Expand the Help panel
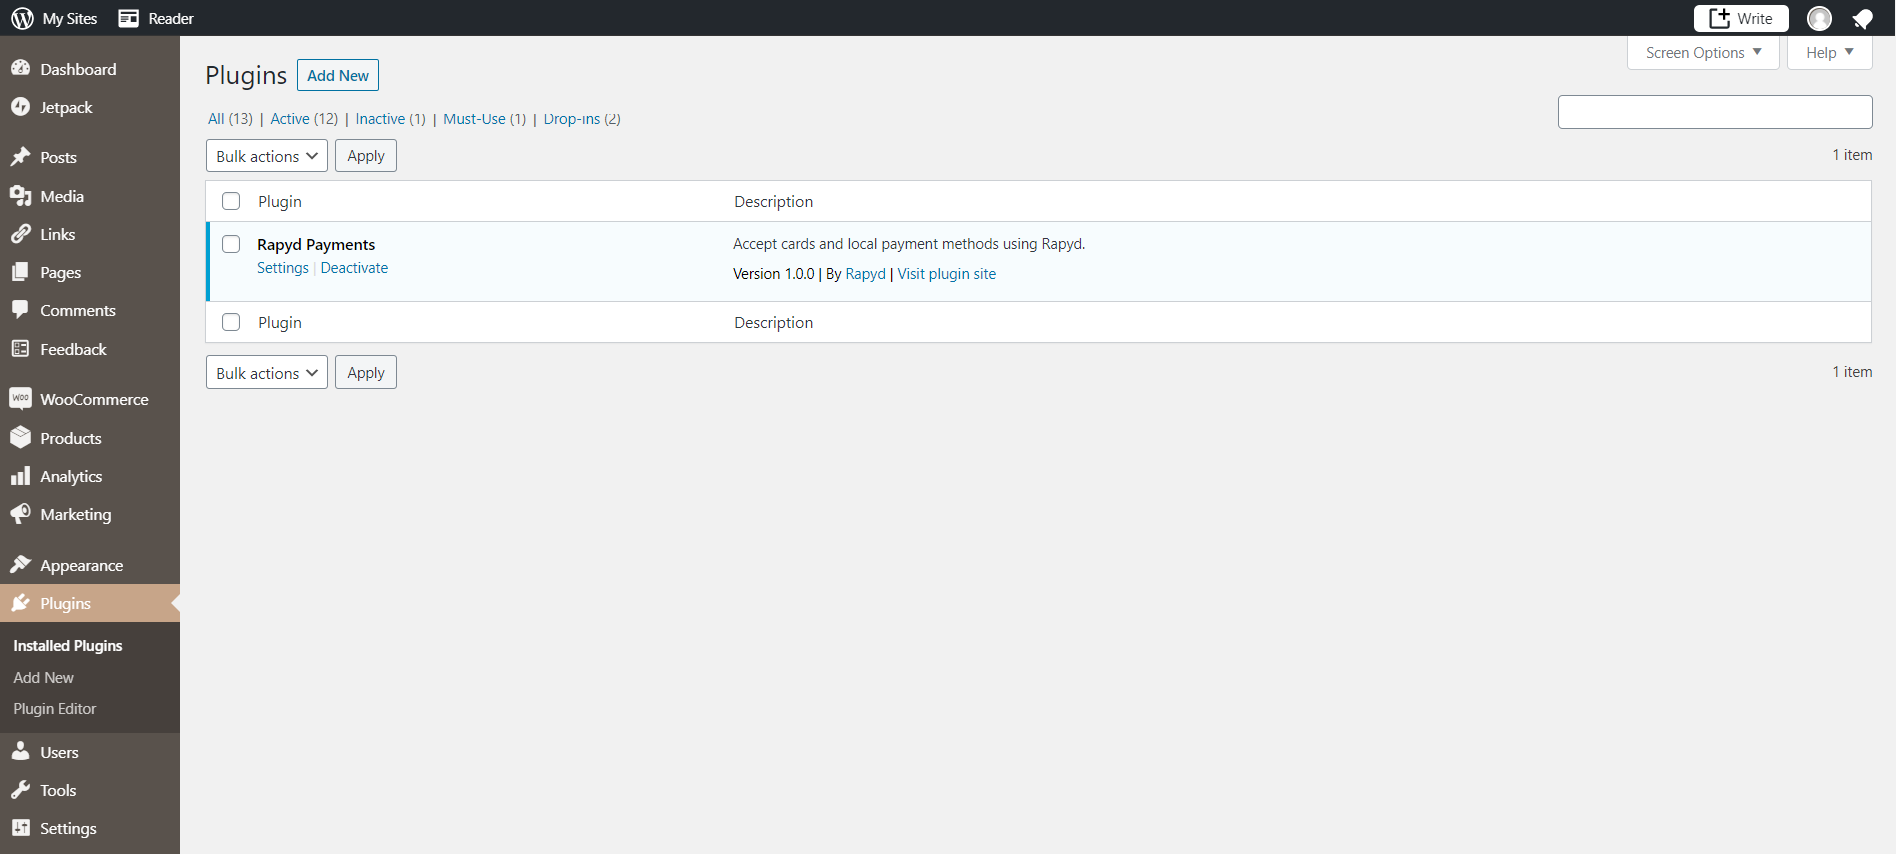 (1829, 53)
